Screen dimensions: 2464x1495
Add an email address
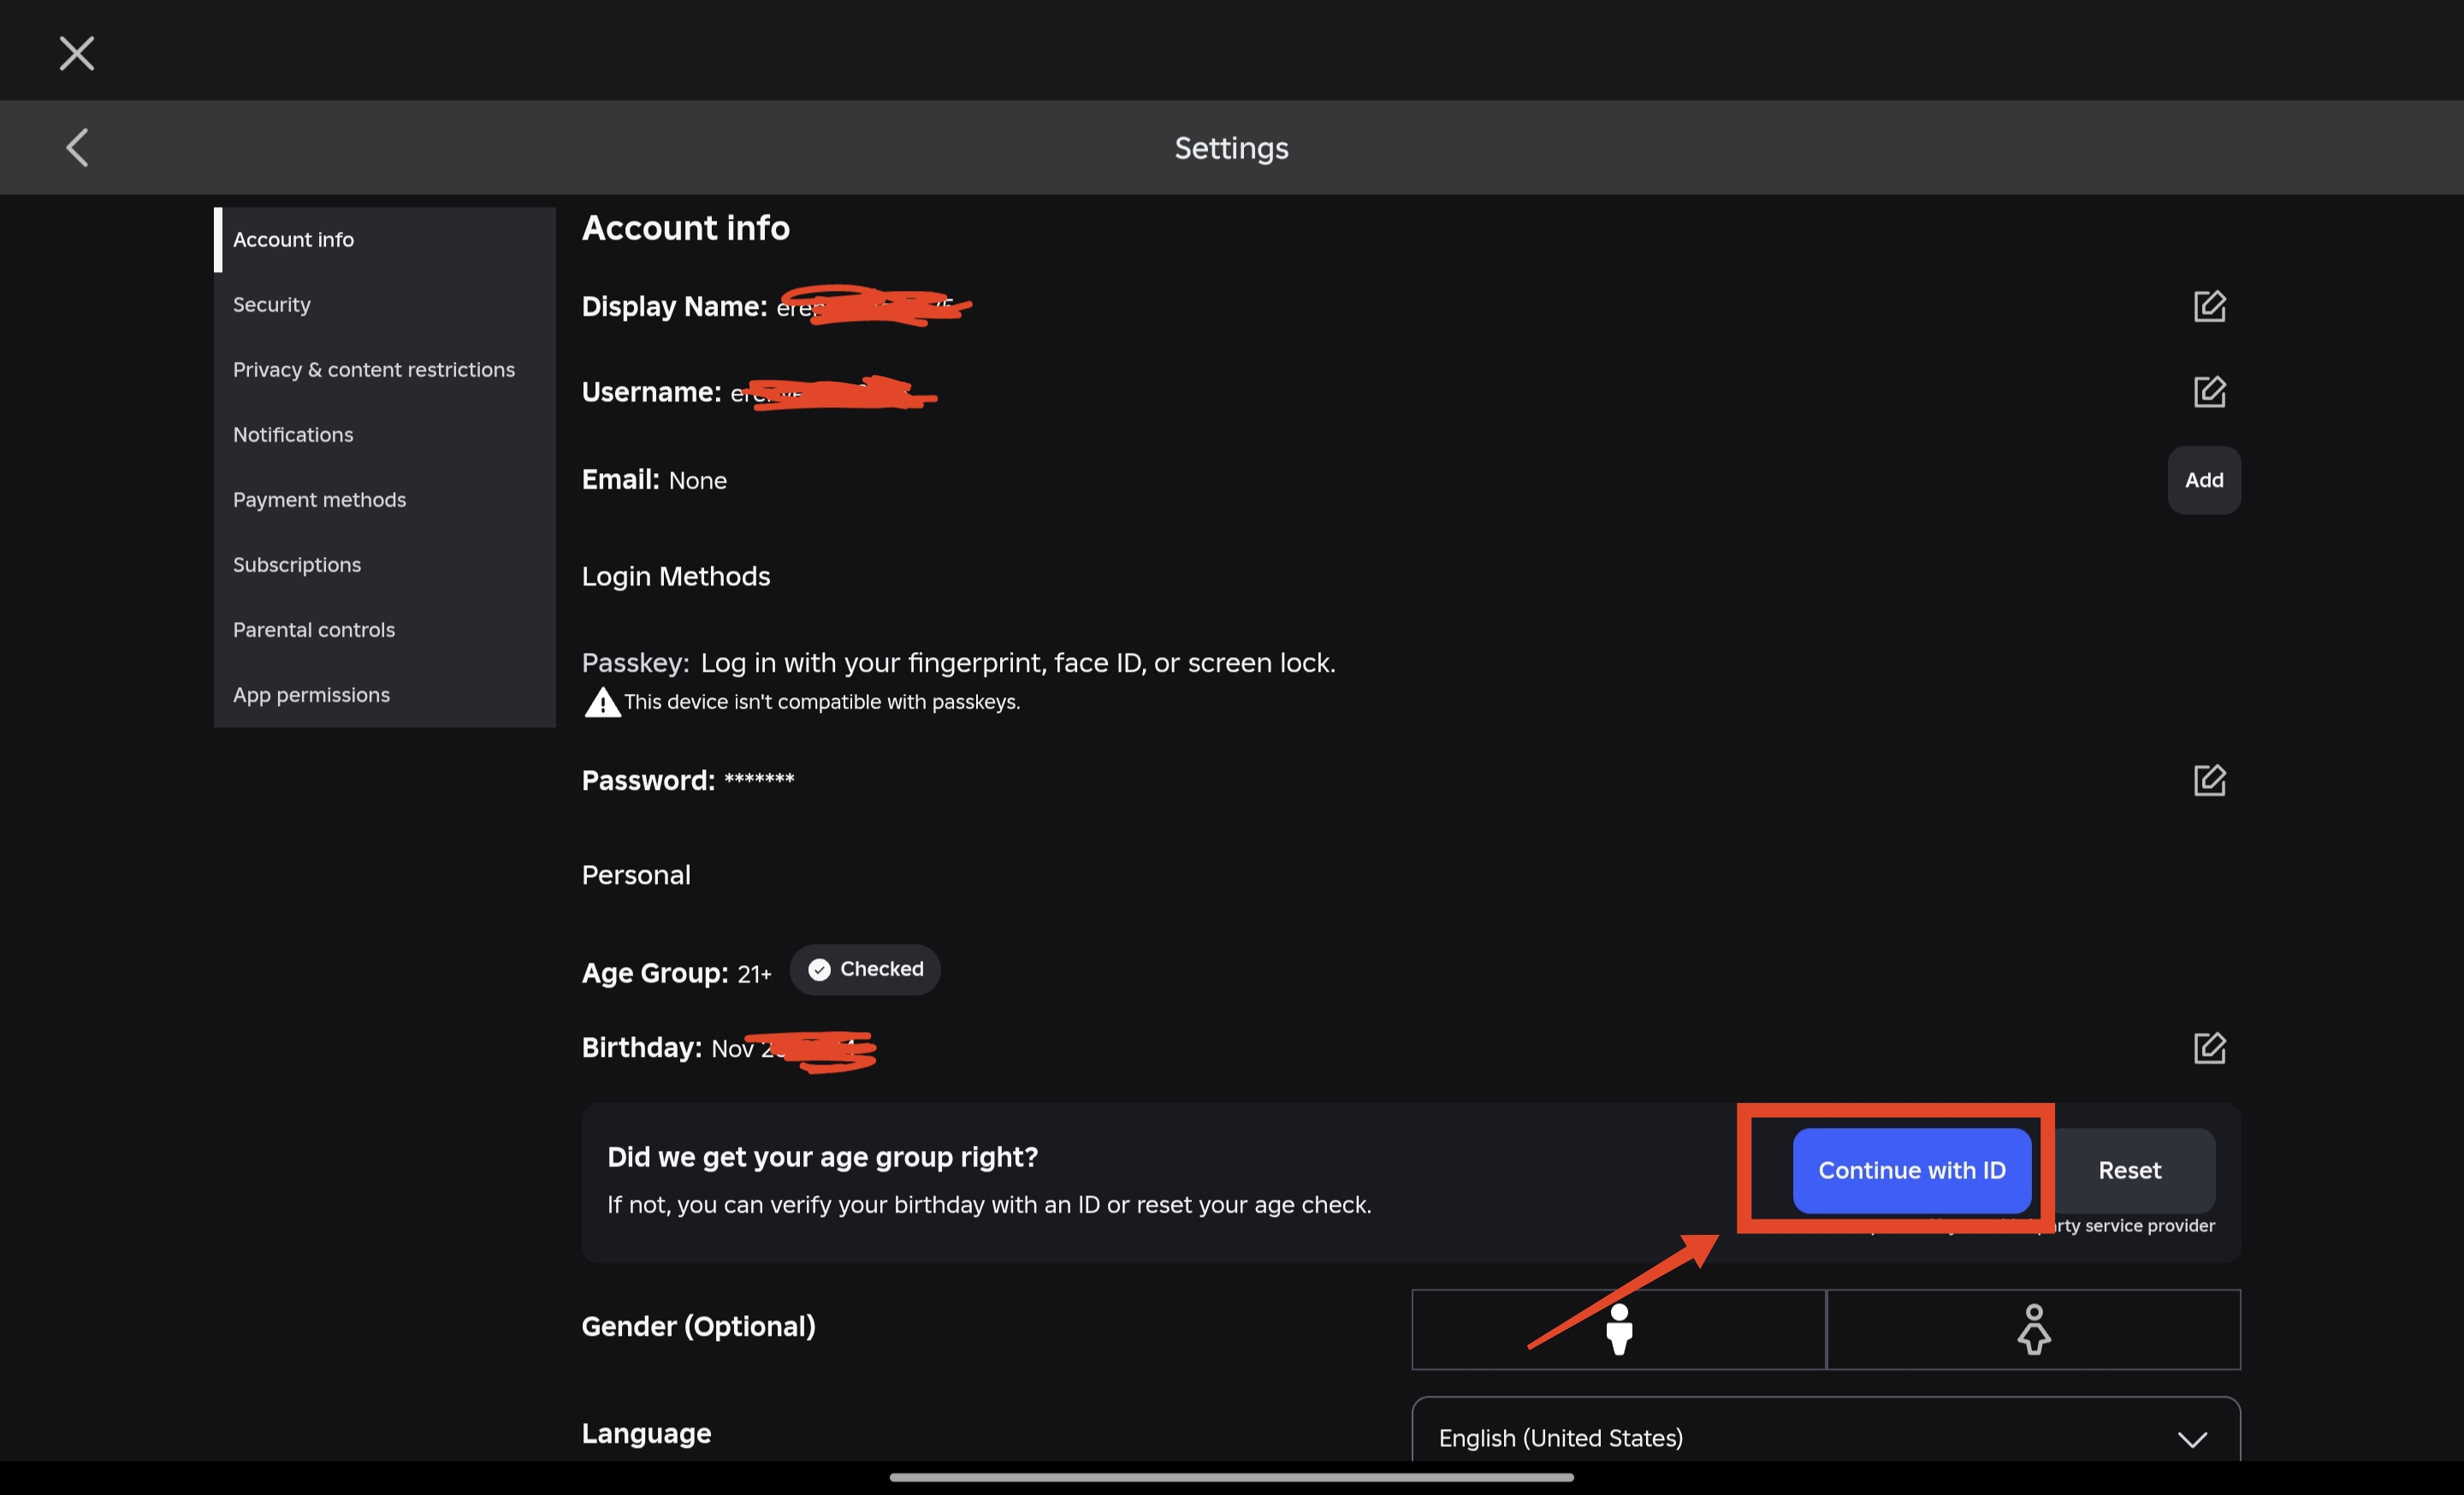click(2204, 480)
